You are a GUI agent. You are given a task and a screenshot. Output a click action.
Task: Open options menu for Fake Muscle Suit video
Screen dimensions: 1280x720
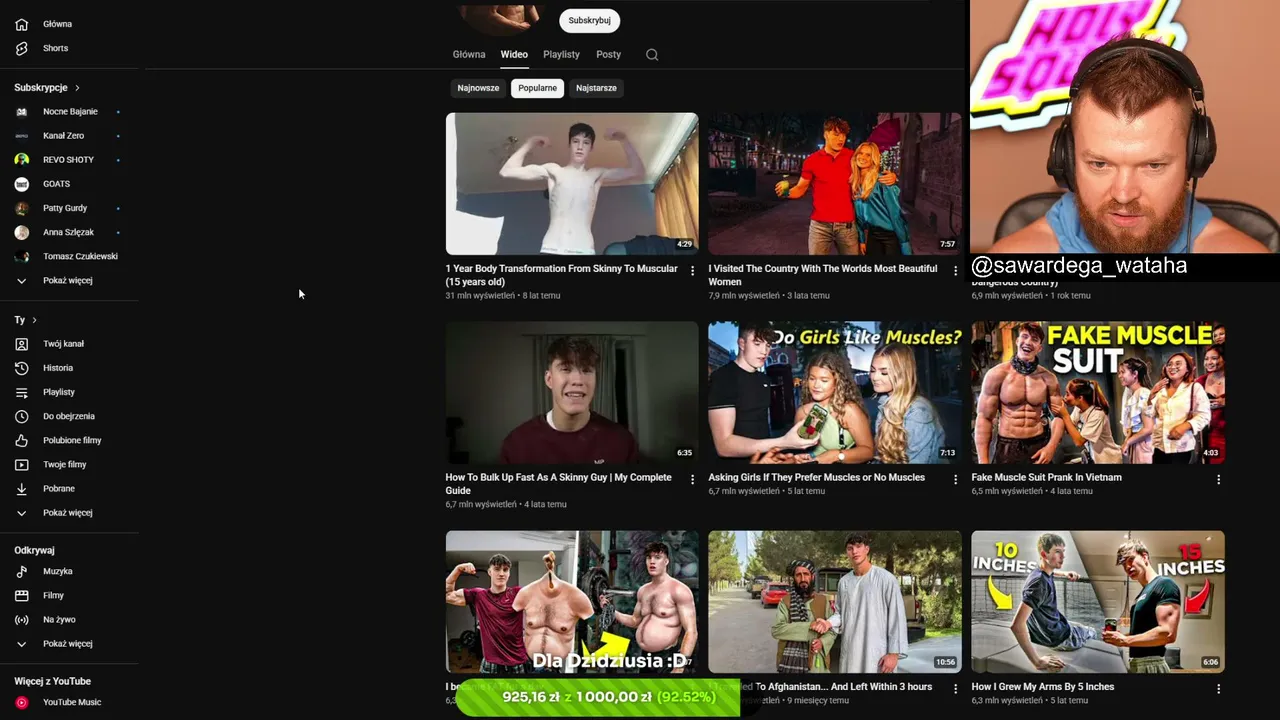pyautogui.click(x=1218, y=480)
